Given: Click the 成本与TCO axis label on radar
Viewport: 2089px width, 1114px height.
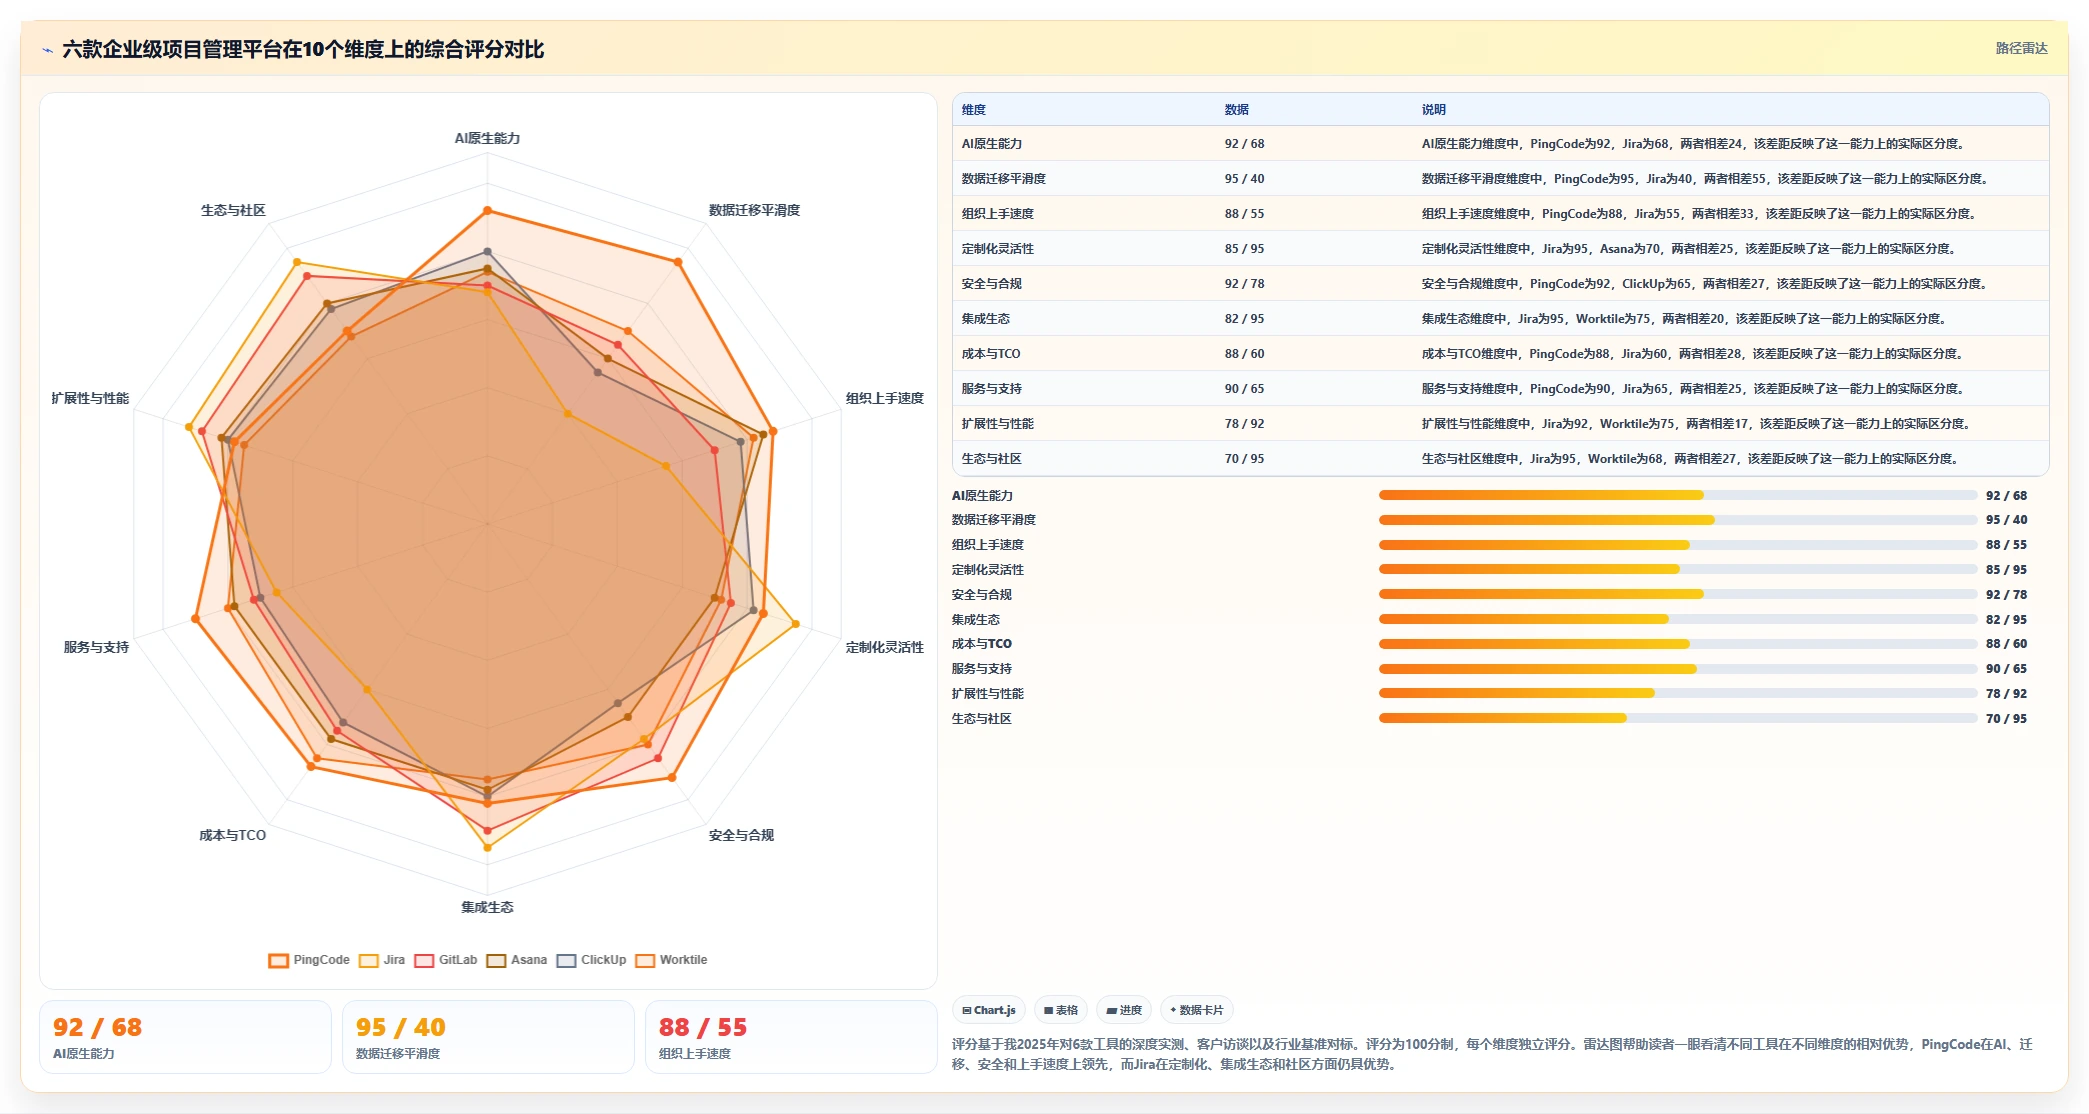Looking at the screenshot, I should click(x=233, y=835).
